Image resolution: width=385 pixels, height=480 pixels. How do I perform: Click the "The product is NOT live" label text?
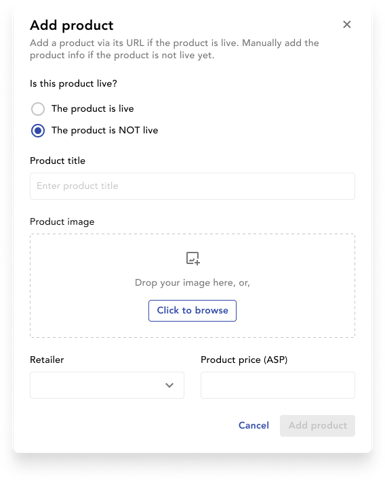tap(105, 130)
